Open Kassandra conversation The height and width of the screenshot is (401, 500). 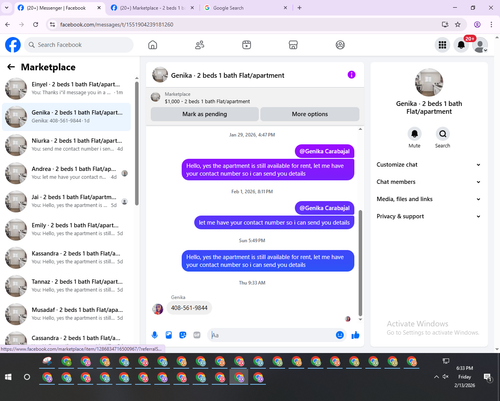click(66, 257)
